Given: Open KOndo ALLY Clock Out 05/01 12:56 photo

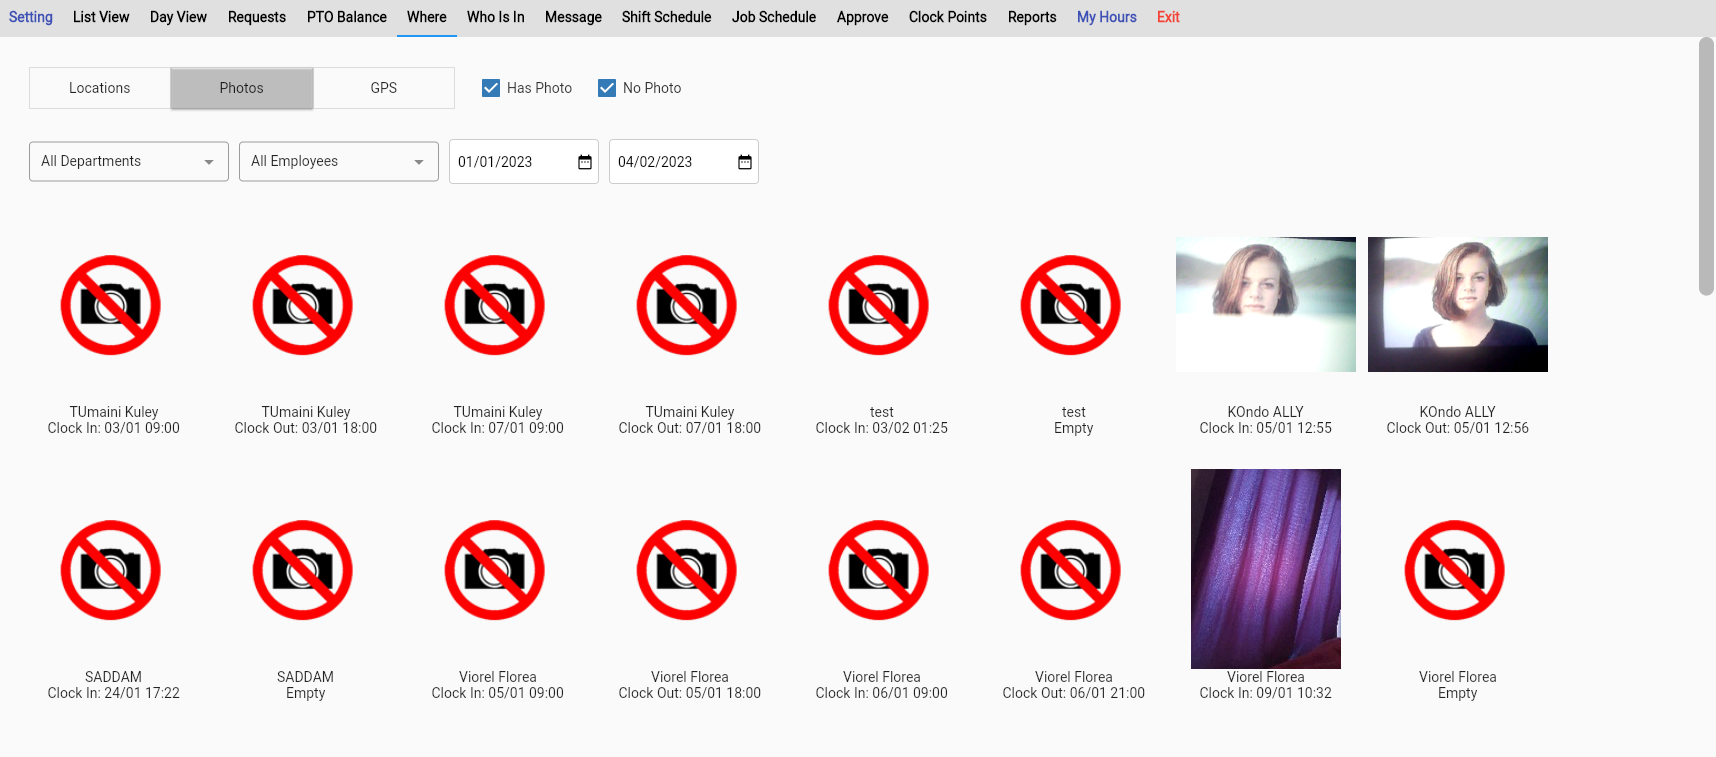Looking at the screenshot, I should pyautogui.click(x=1458, y=304).
